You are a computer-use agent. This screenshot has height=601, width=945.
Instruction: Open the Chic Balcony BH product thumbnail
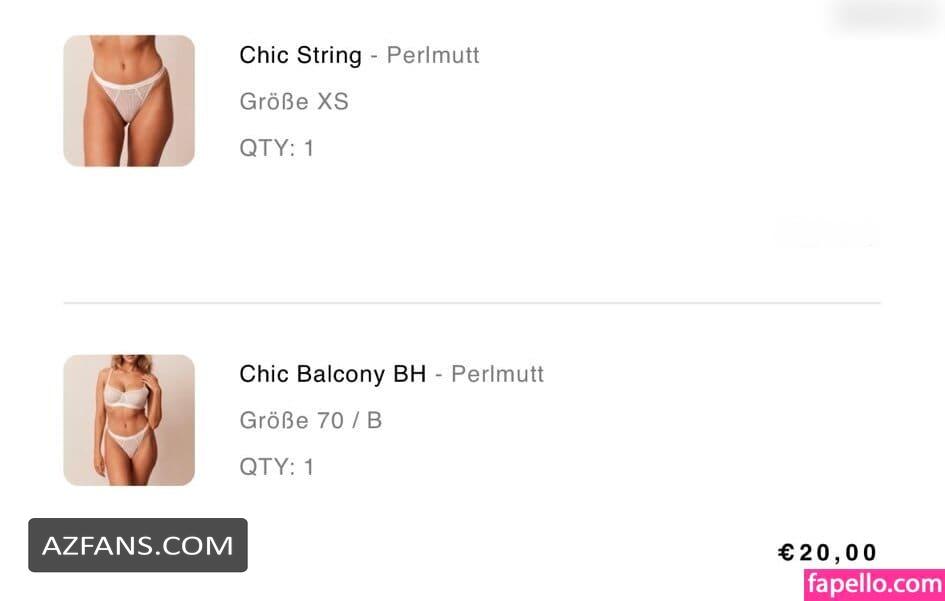[x=129, y=420]
